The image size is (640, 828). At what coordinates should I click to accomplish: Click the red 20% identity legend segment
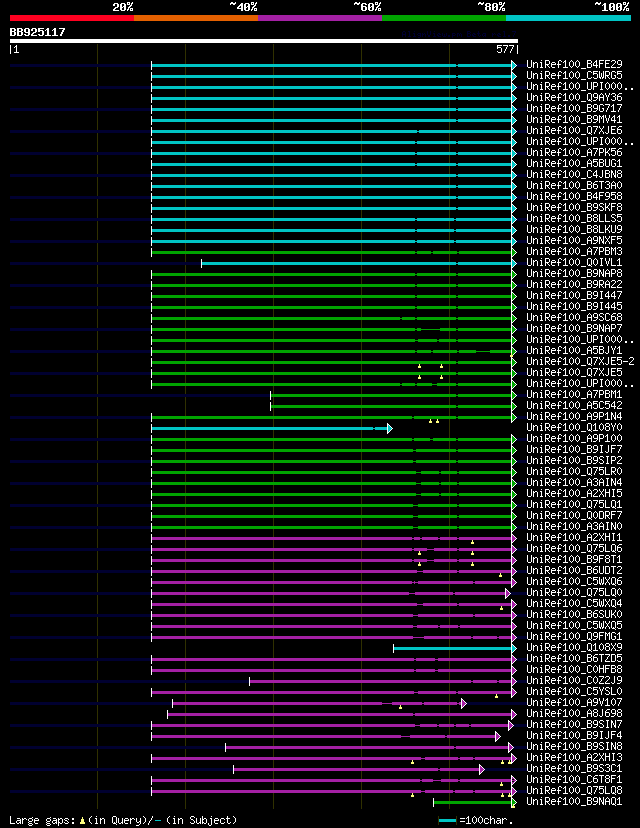(x=72, y=18)
